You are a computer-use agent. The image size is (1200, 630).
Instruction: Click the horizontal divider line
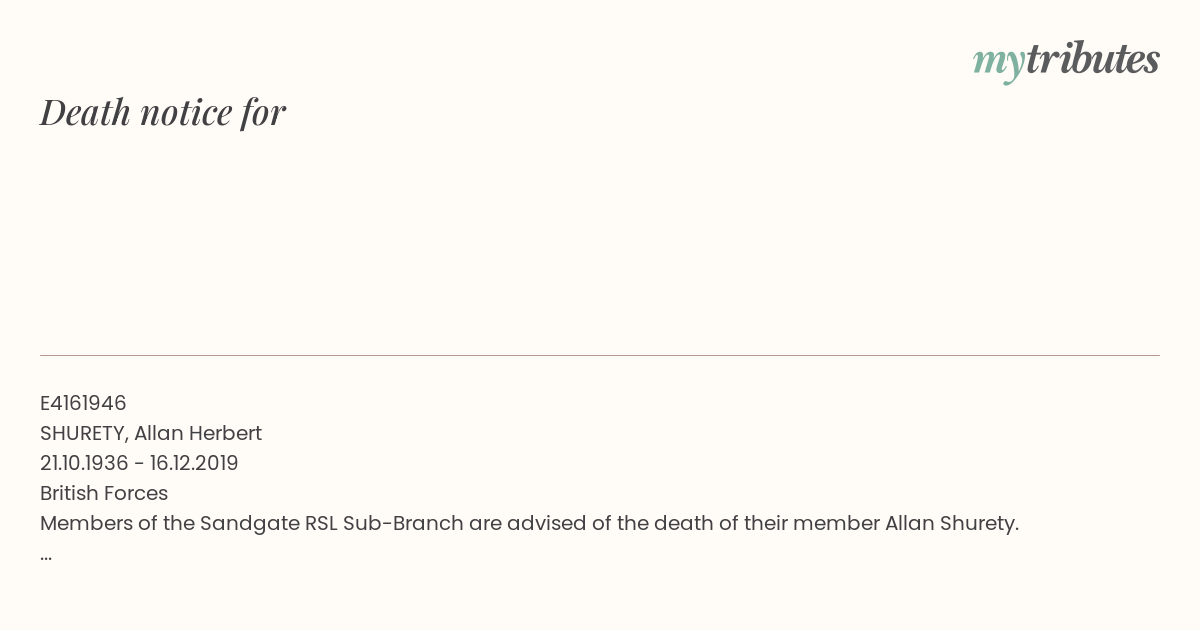600,355
